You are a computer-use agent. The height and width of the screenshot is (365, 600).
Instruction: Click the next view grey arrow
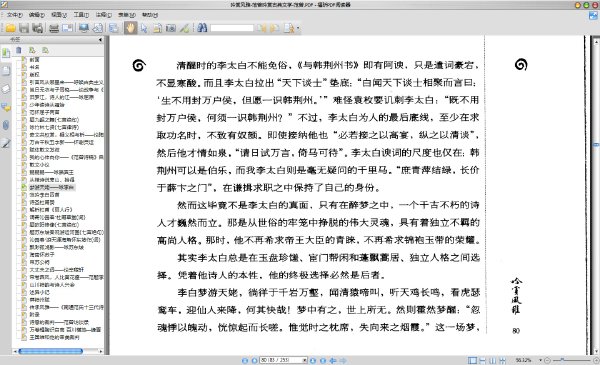343,360
